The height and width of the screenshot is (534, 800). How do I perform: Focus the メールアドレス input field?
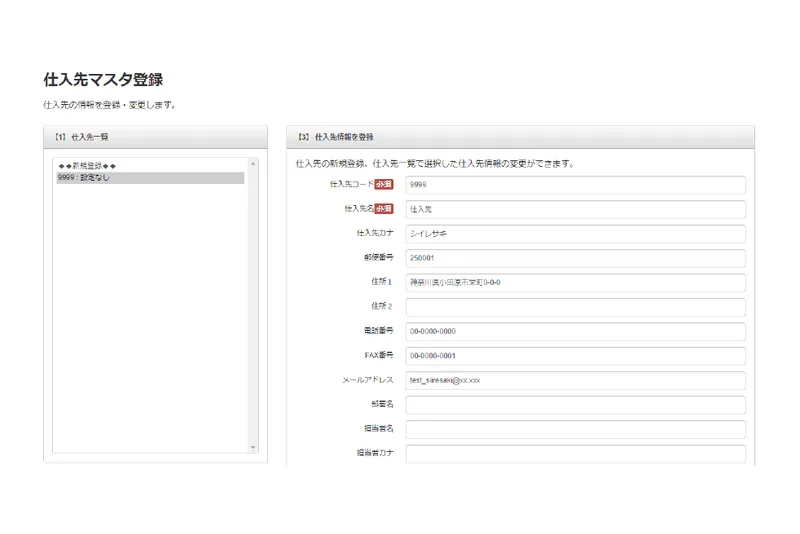(x=576, y=380)
